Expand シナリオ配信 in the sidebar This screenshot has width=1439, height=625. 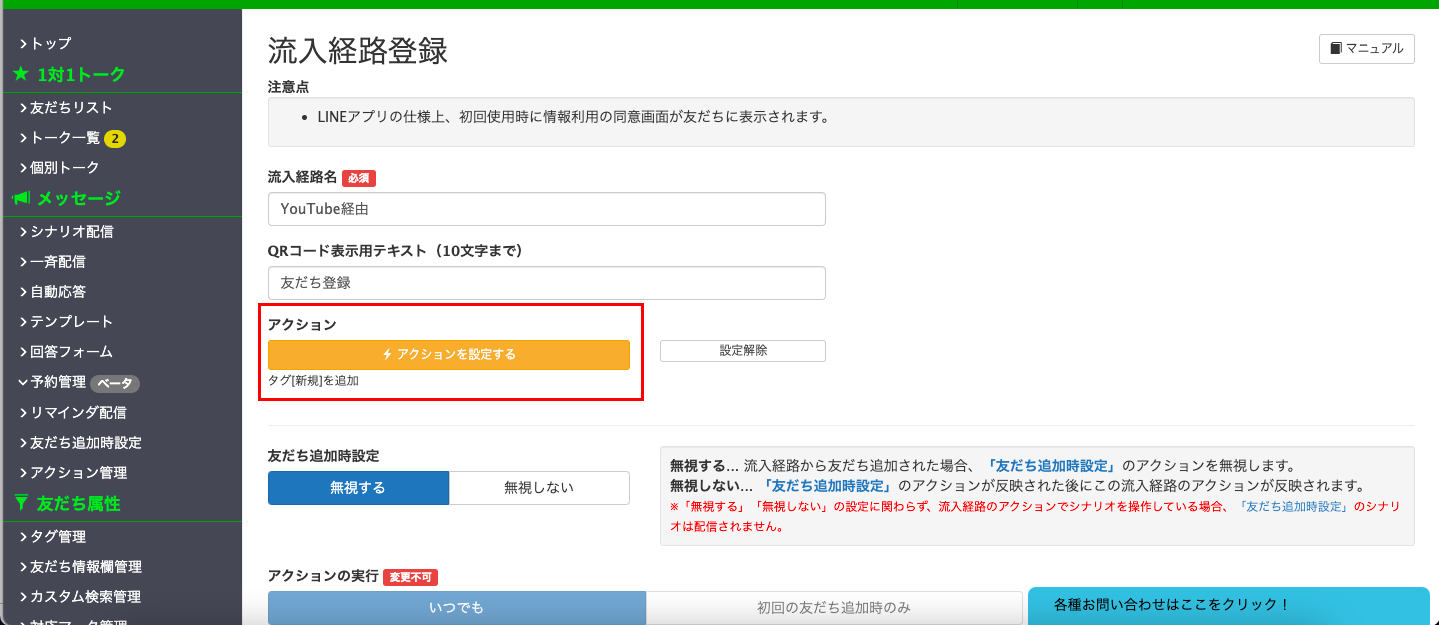point(70,232)
